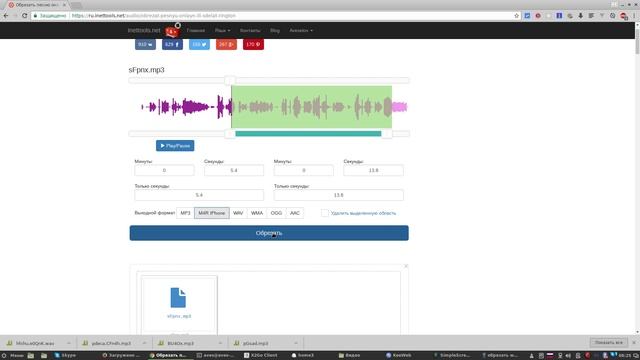
Task: Open X2Go Client from the taskbar
Action: (x=261, y=356)
